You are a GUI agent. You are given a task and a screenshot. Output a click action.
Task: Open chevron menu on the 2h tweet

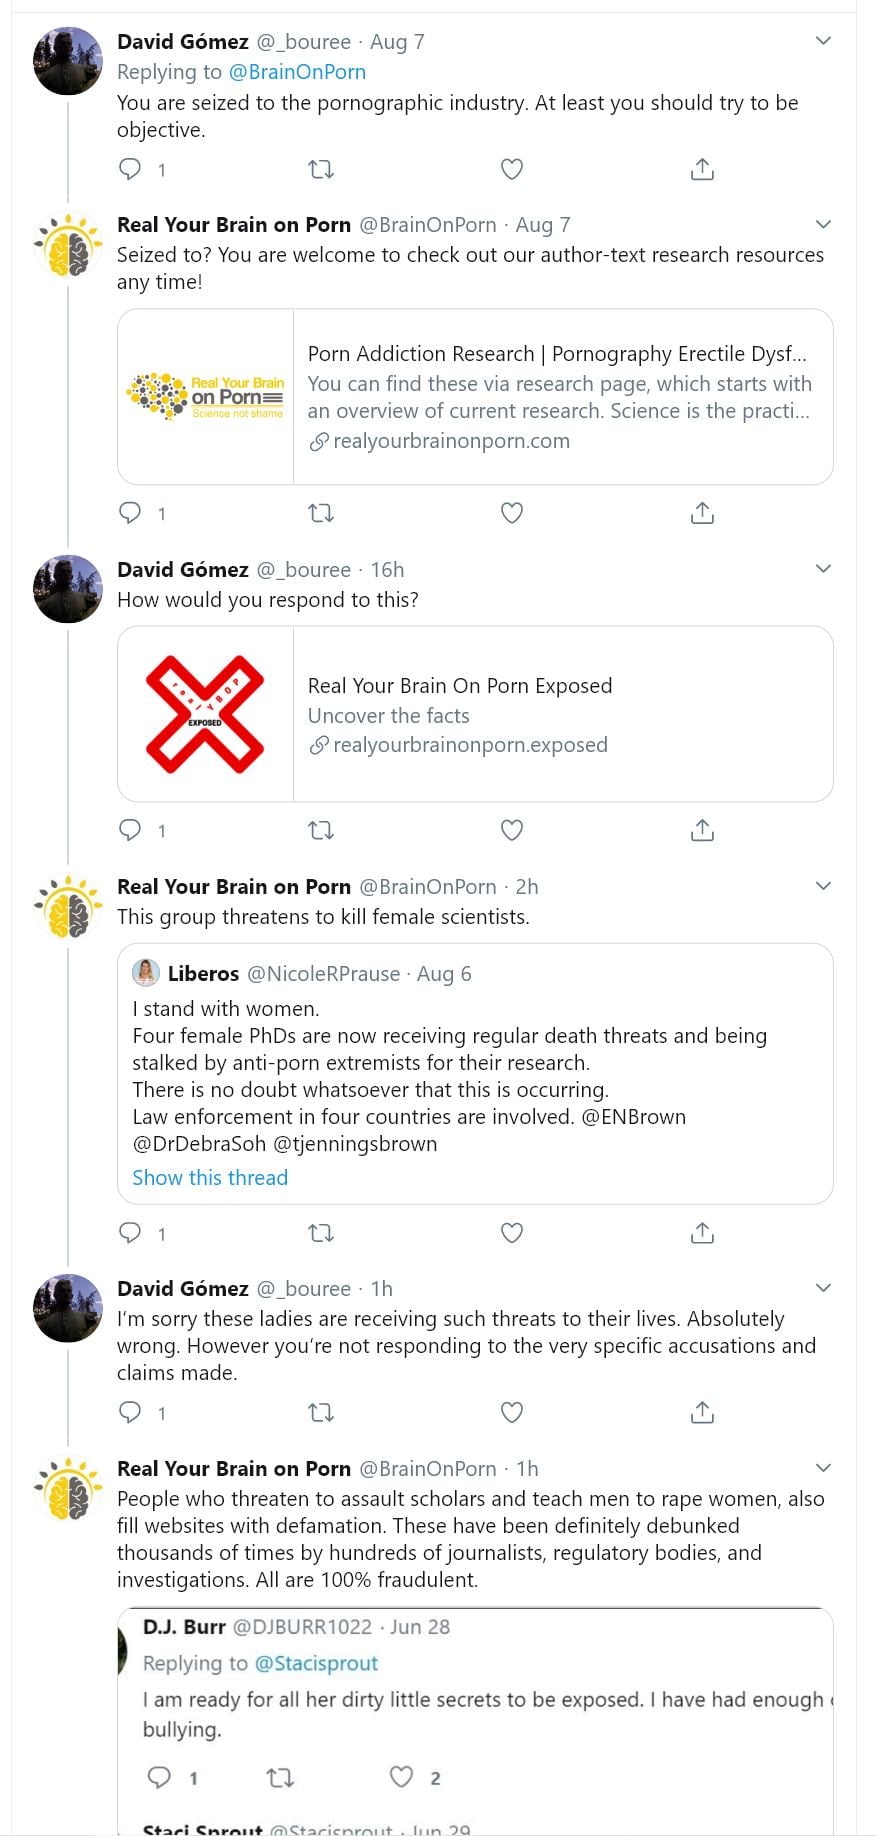(823, 886)
